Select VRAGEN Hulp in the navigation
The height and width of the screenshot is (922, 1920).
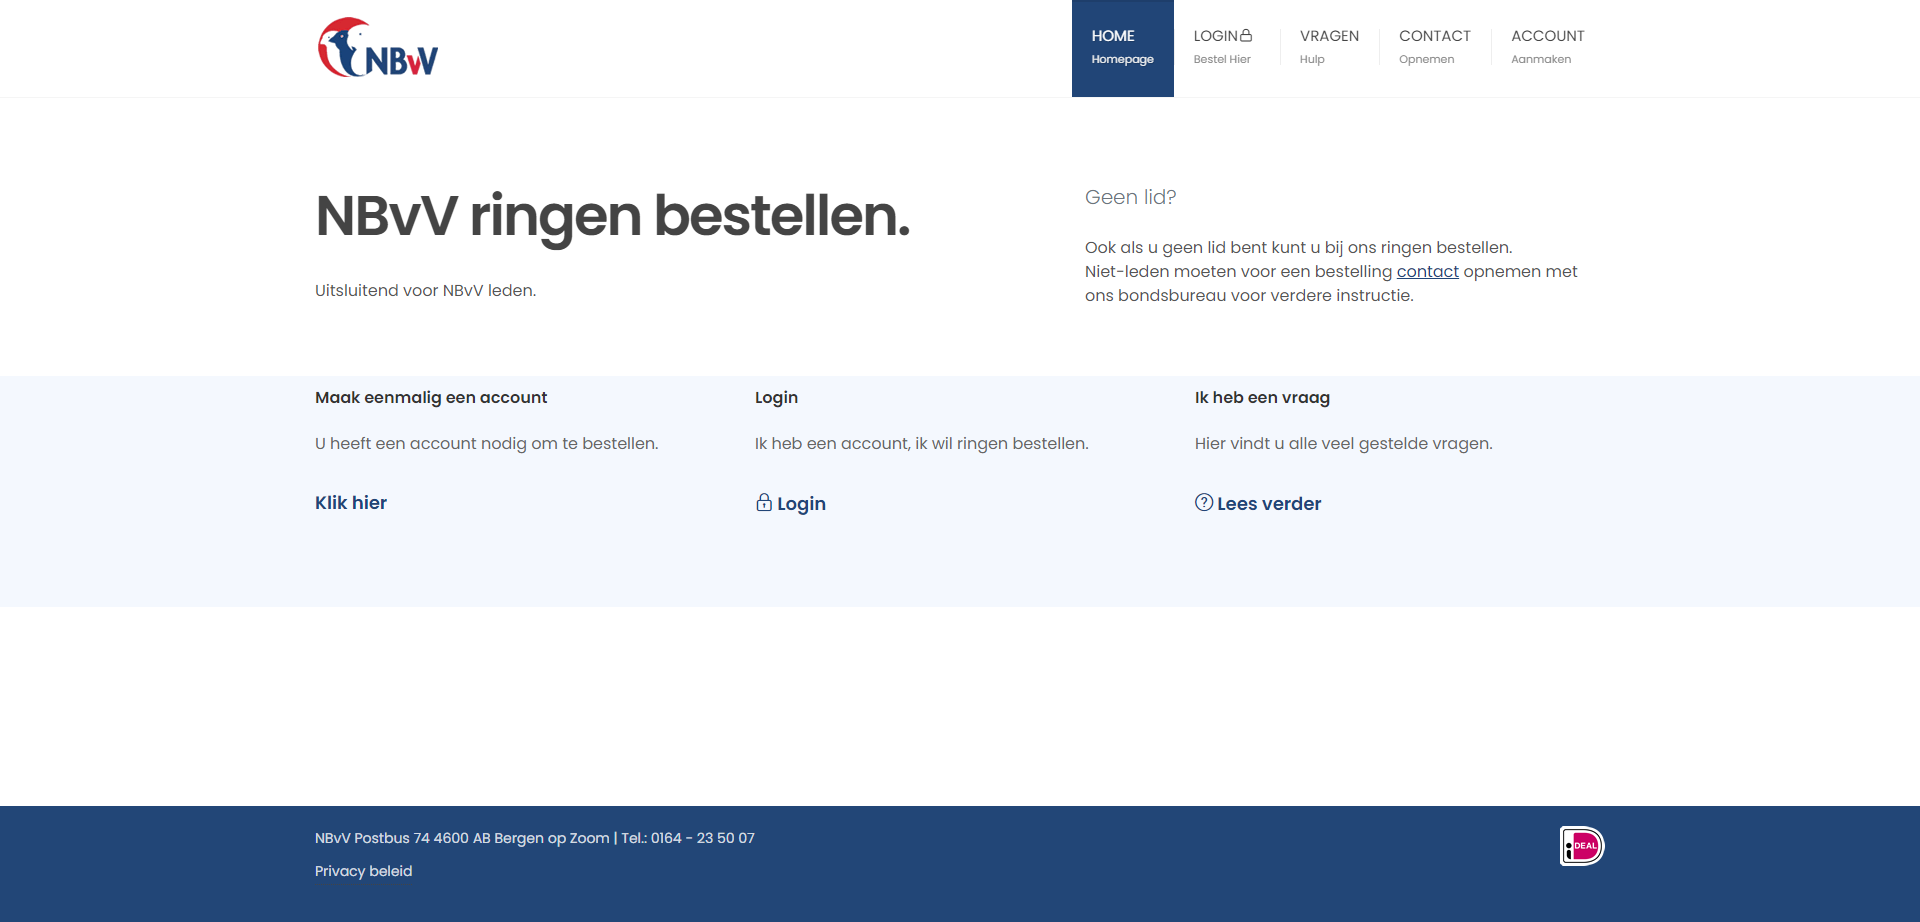(x=1329, y=47)
